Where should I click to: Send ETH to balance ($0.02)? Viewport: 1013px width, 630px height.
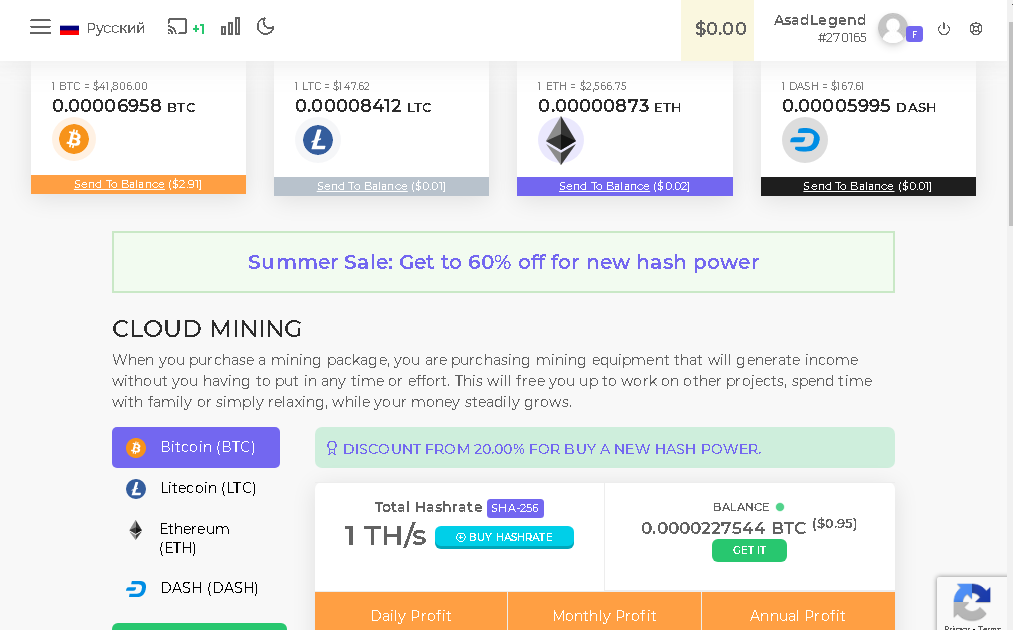tap(625, 186)
